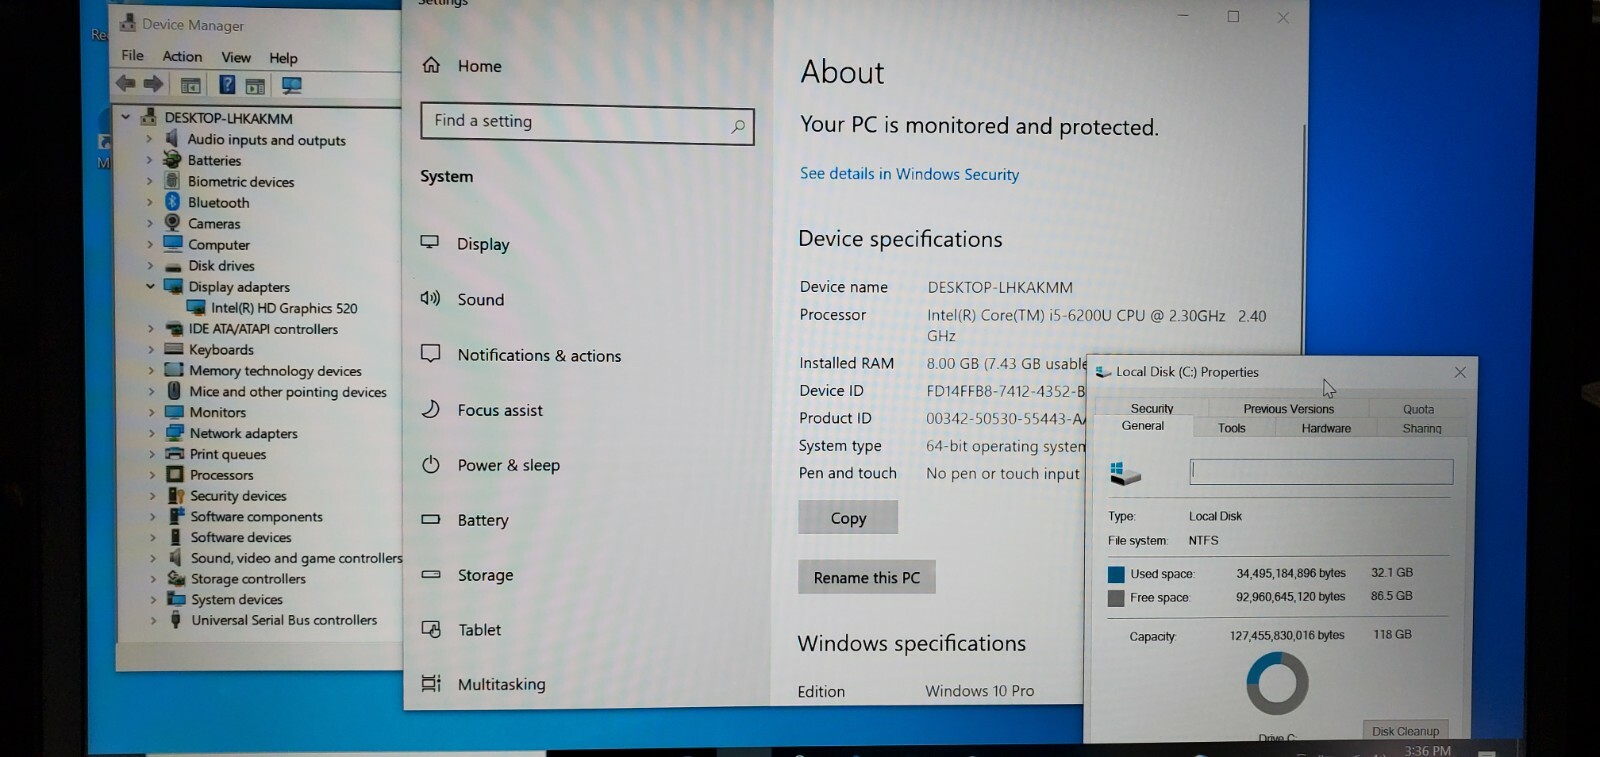This screenshot has height=757, width=1600.
Task: Open the File menu in Device Manager
Action: pos(132,55)
